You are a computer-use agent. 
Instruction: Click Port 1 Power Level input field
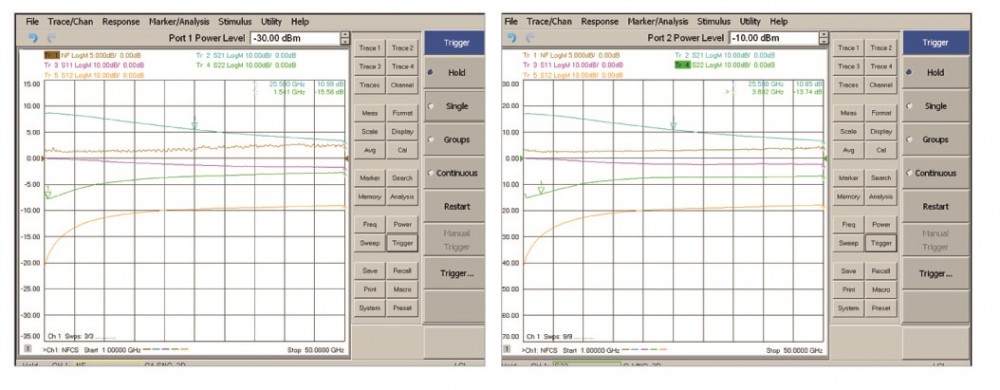[x=295, y=38]
